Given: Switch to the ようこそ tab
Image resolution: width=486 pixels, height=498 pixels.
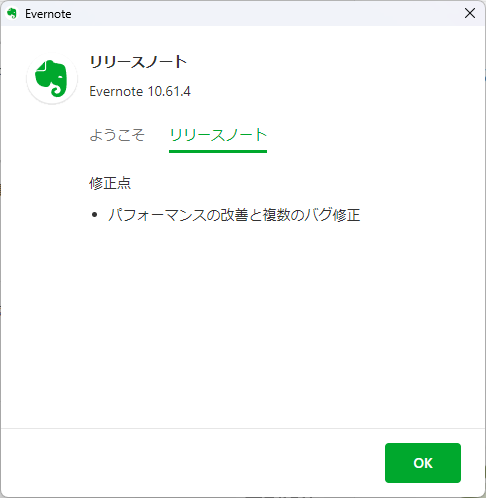Looking at the screenshot, I should [117, 135].
